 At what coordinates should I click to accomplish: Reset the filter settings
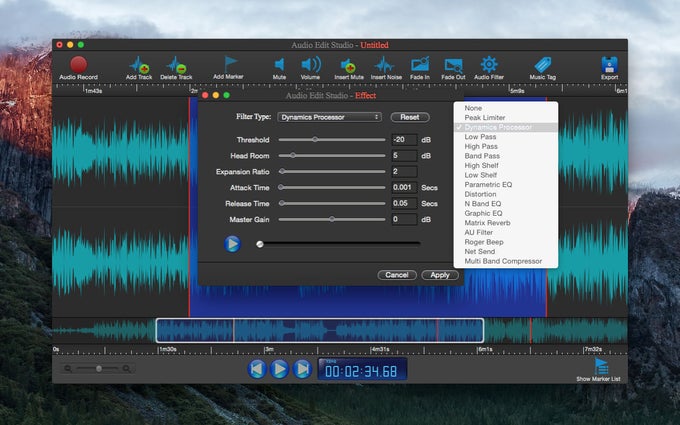click(410, 117)
